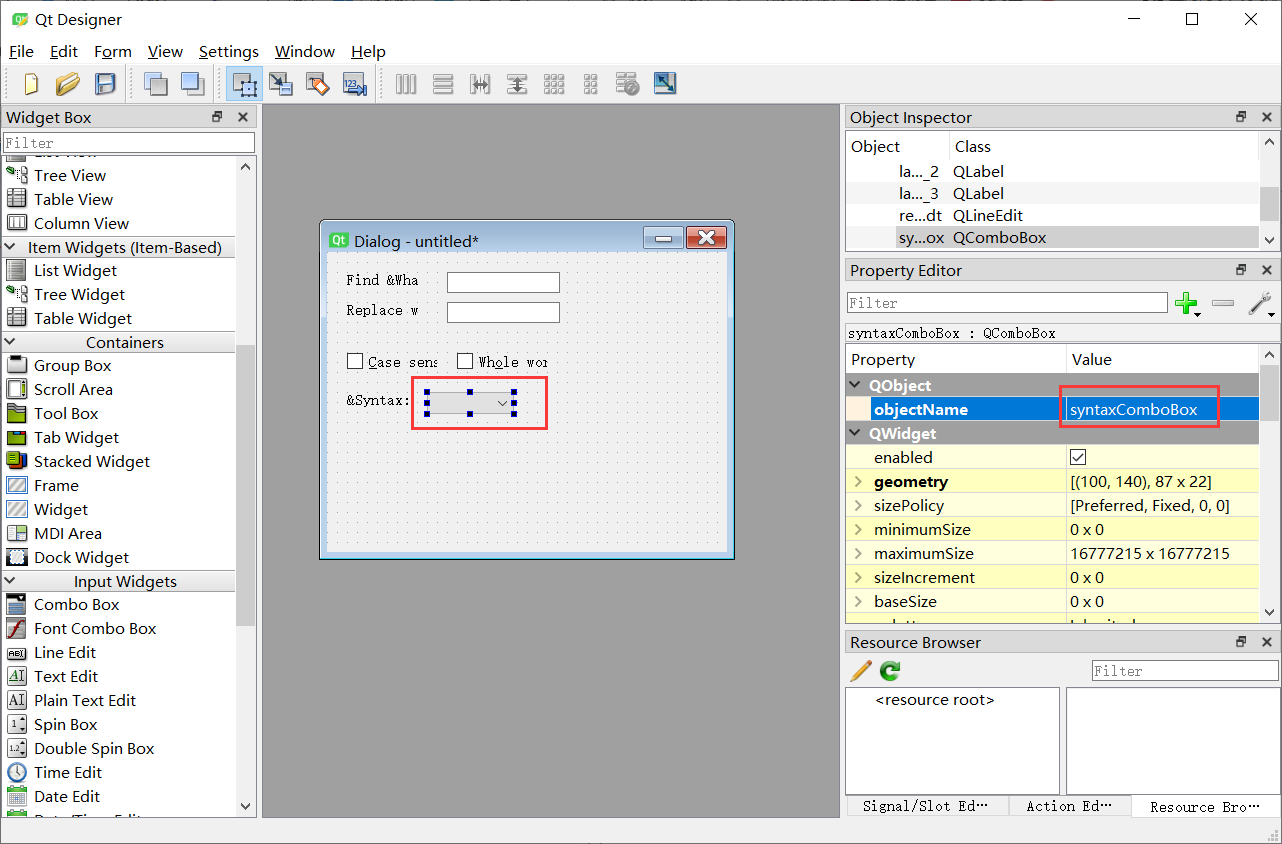Viewport: 1282px width, 844px height.
Task: Click the Lay Out in Form Layout icon
Action: point(591,84)
